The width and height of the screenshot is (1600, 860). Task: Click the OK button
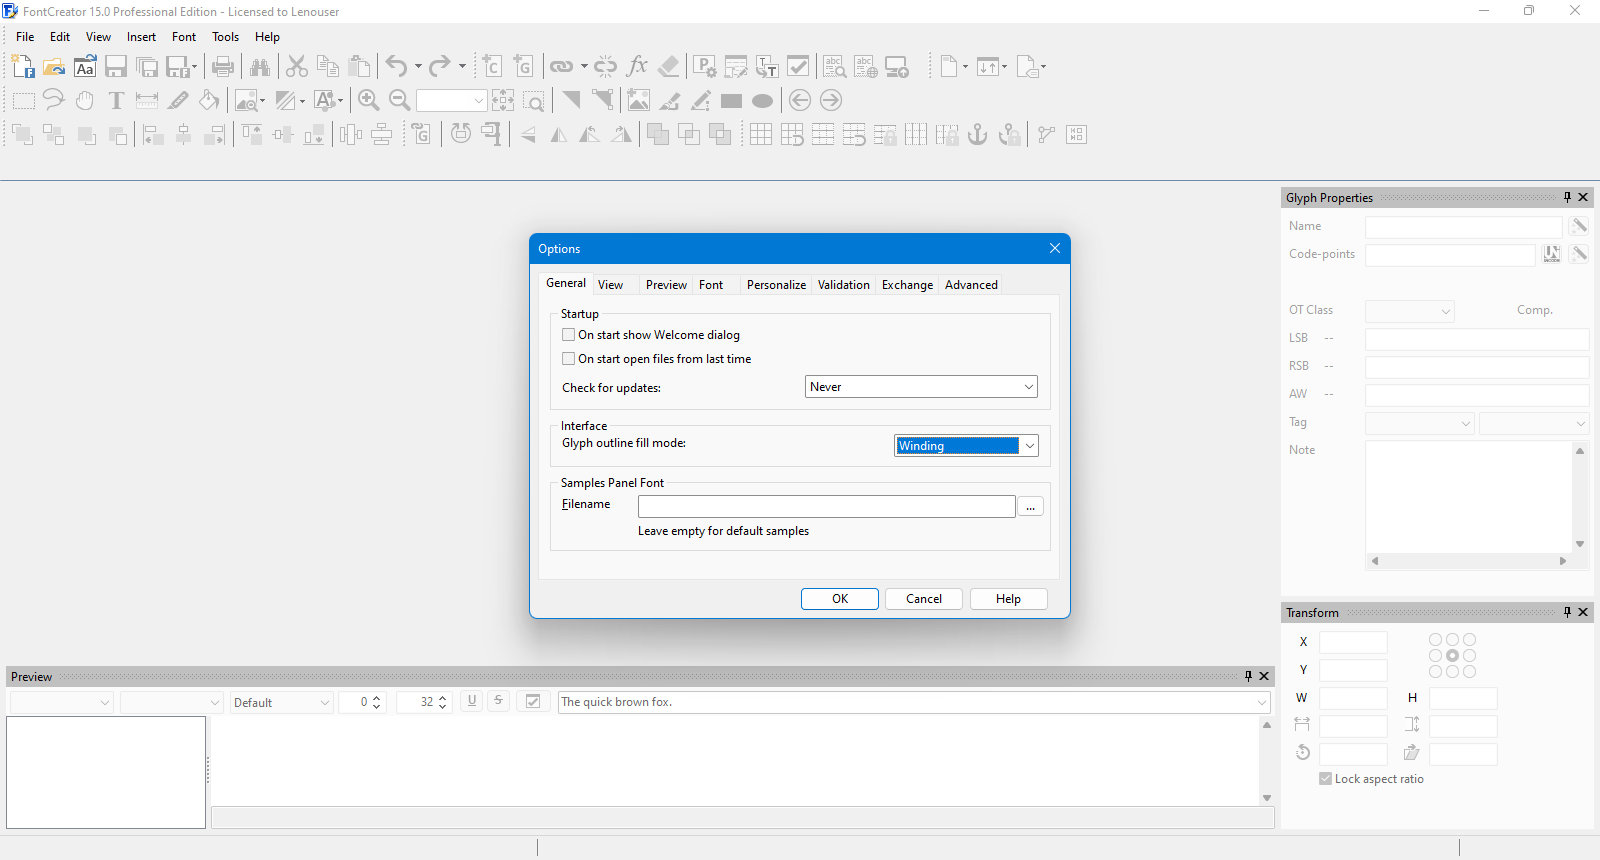click(840, 599)
